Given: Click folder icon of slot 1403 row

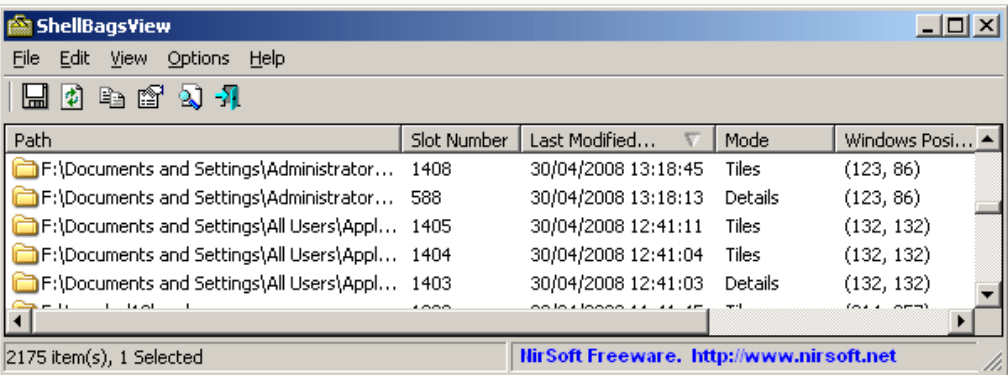Looking at the screenshot, I should pos(26,284).
